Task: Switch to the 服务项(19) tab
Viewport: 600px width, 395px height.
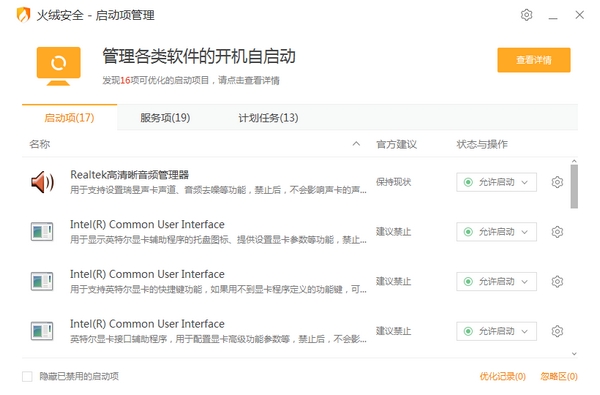Action: click(x=165, y=118)
